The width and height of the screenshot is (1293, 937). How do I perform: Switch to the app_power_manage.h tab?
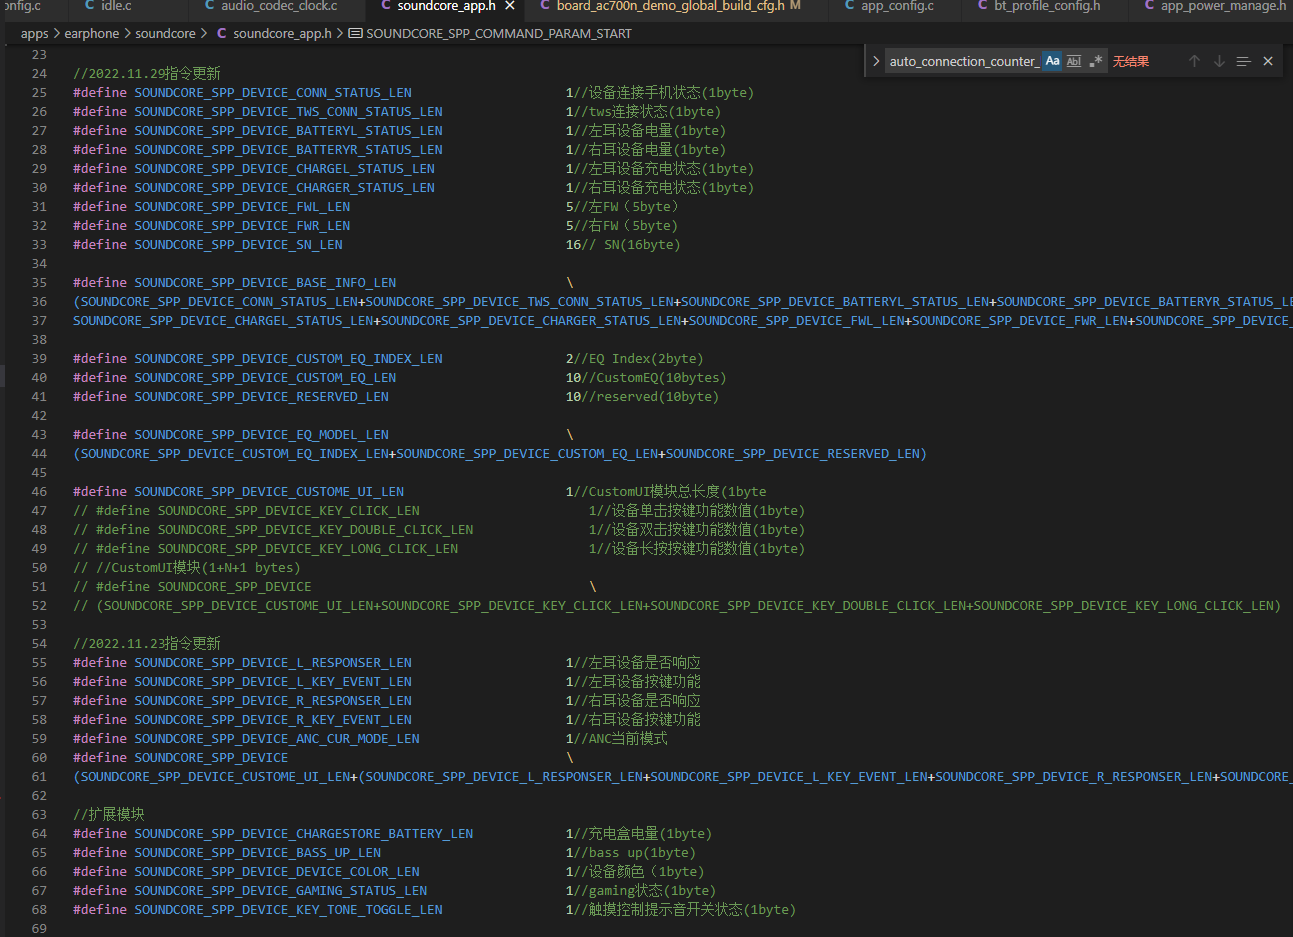[1223, 6]
